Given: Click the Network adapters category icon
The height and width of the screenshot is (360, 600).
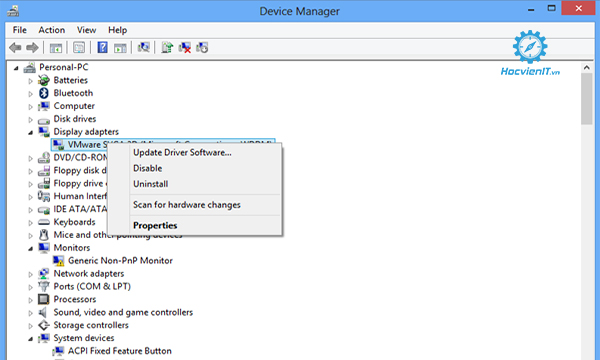Looking at the screenshot, I should (x=44, y=274).
